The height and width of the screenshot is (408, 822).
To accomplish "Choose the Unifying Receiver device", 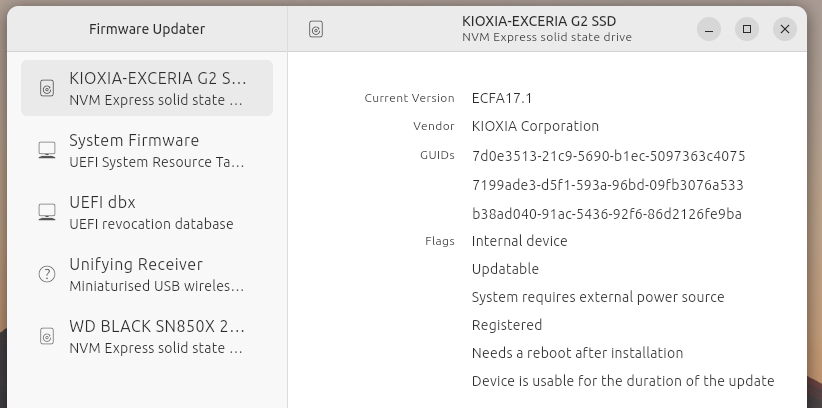I will (x=156, y=274).
